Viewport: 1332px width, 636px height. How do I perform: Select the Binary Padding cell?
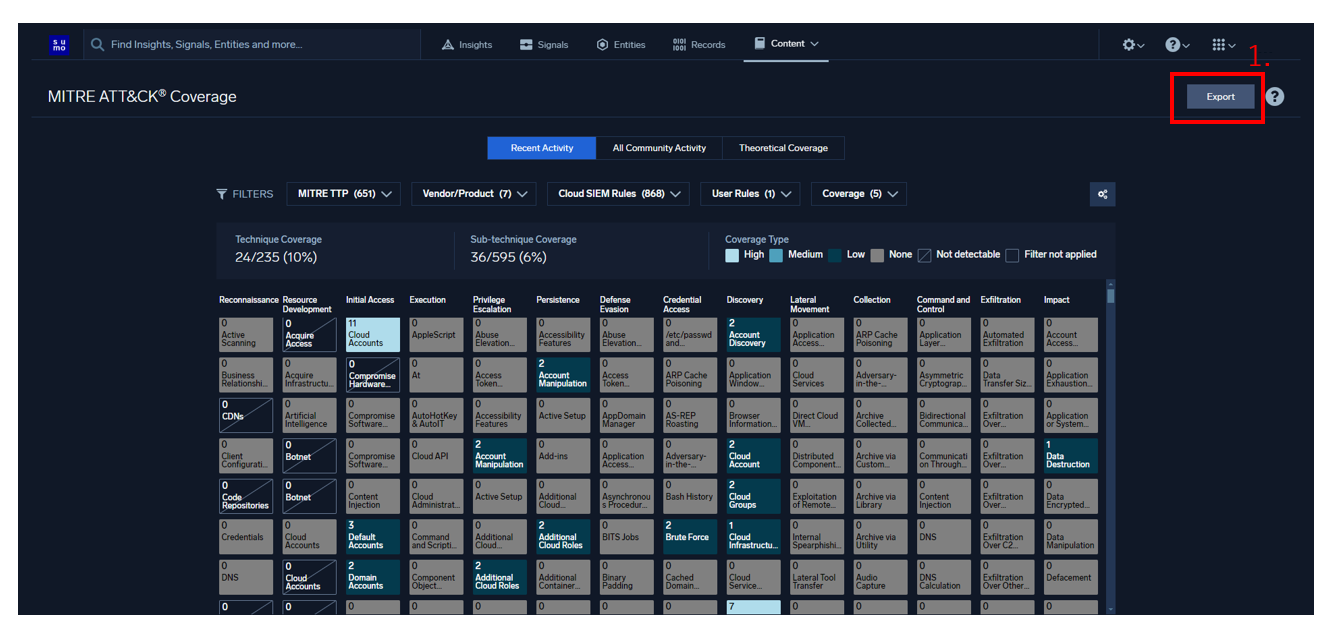coord(627,577)
